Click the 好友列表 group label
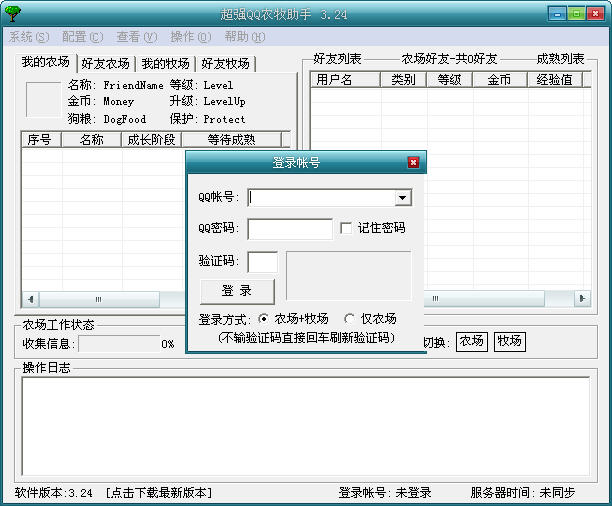The width and height of the screenshot is (612, 506). [x=337, y=59]
